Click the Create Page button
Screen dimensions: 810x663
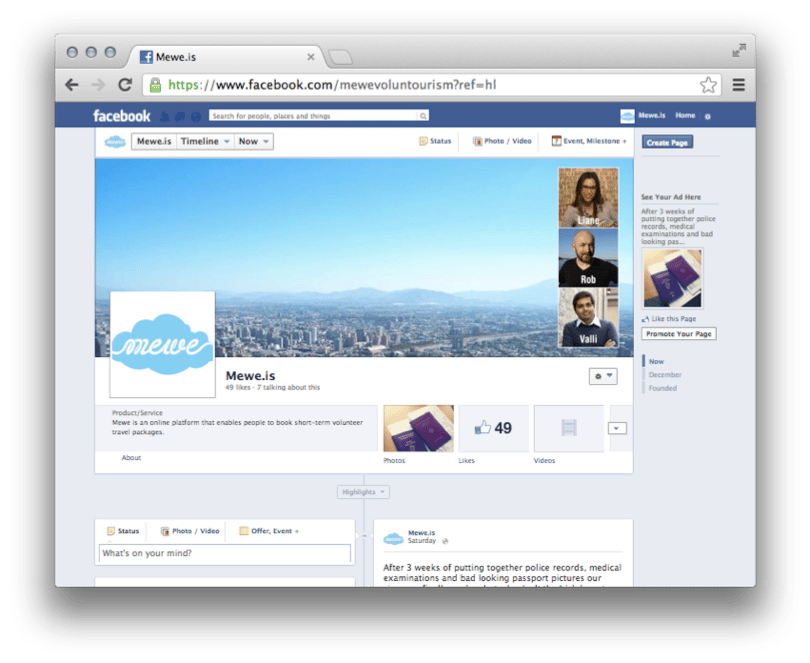pyautogui.click(x=667, y=142)
